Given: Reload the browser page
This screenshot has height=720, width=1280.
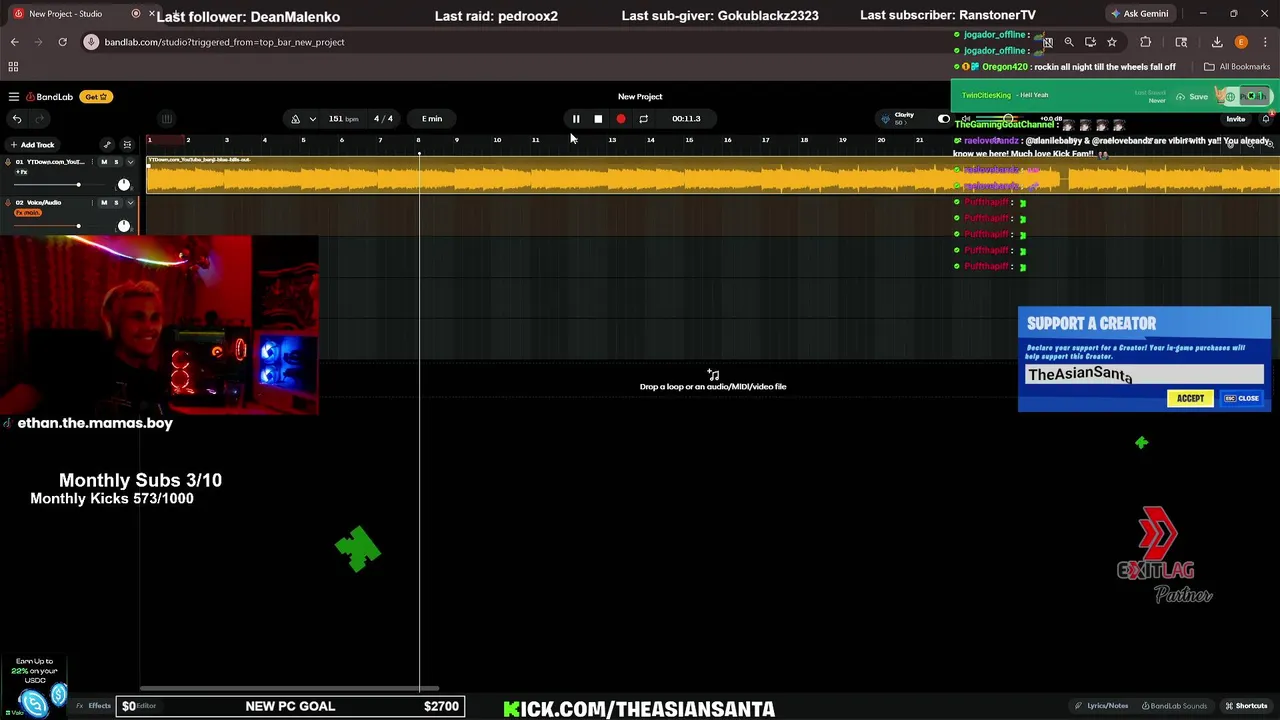Looking at the screenshot, I should [62, 42].
